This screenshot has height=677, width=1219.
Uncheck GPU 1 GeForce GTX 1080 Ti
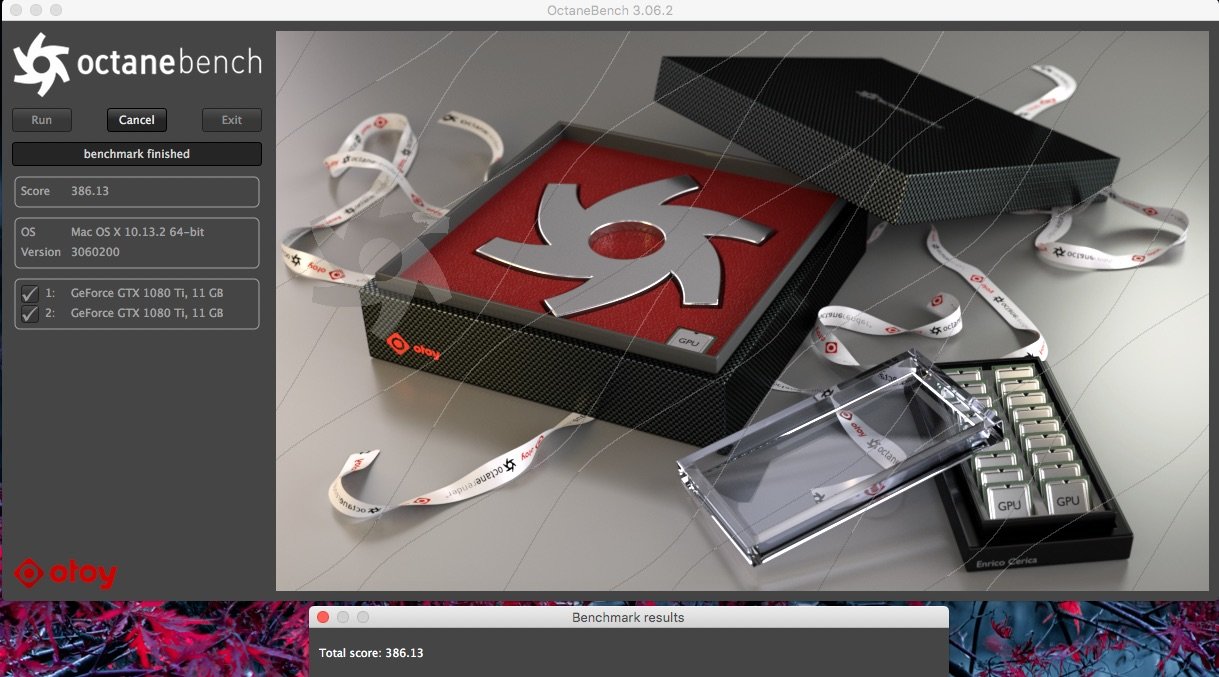click(30, 294)
